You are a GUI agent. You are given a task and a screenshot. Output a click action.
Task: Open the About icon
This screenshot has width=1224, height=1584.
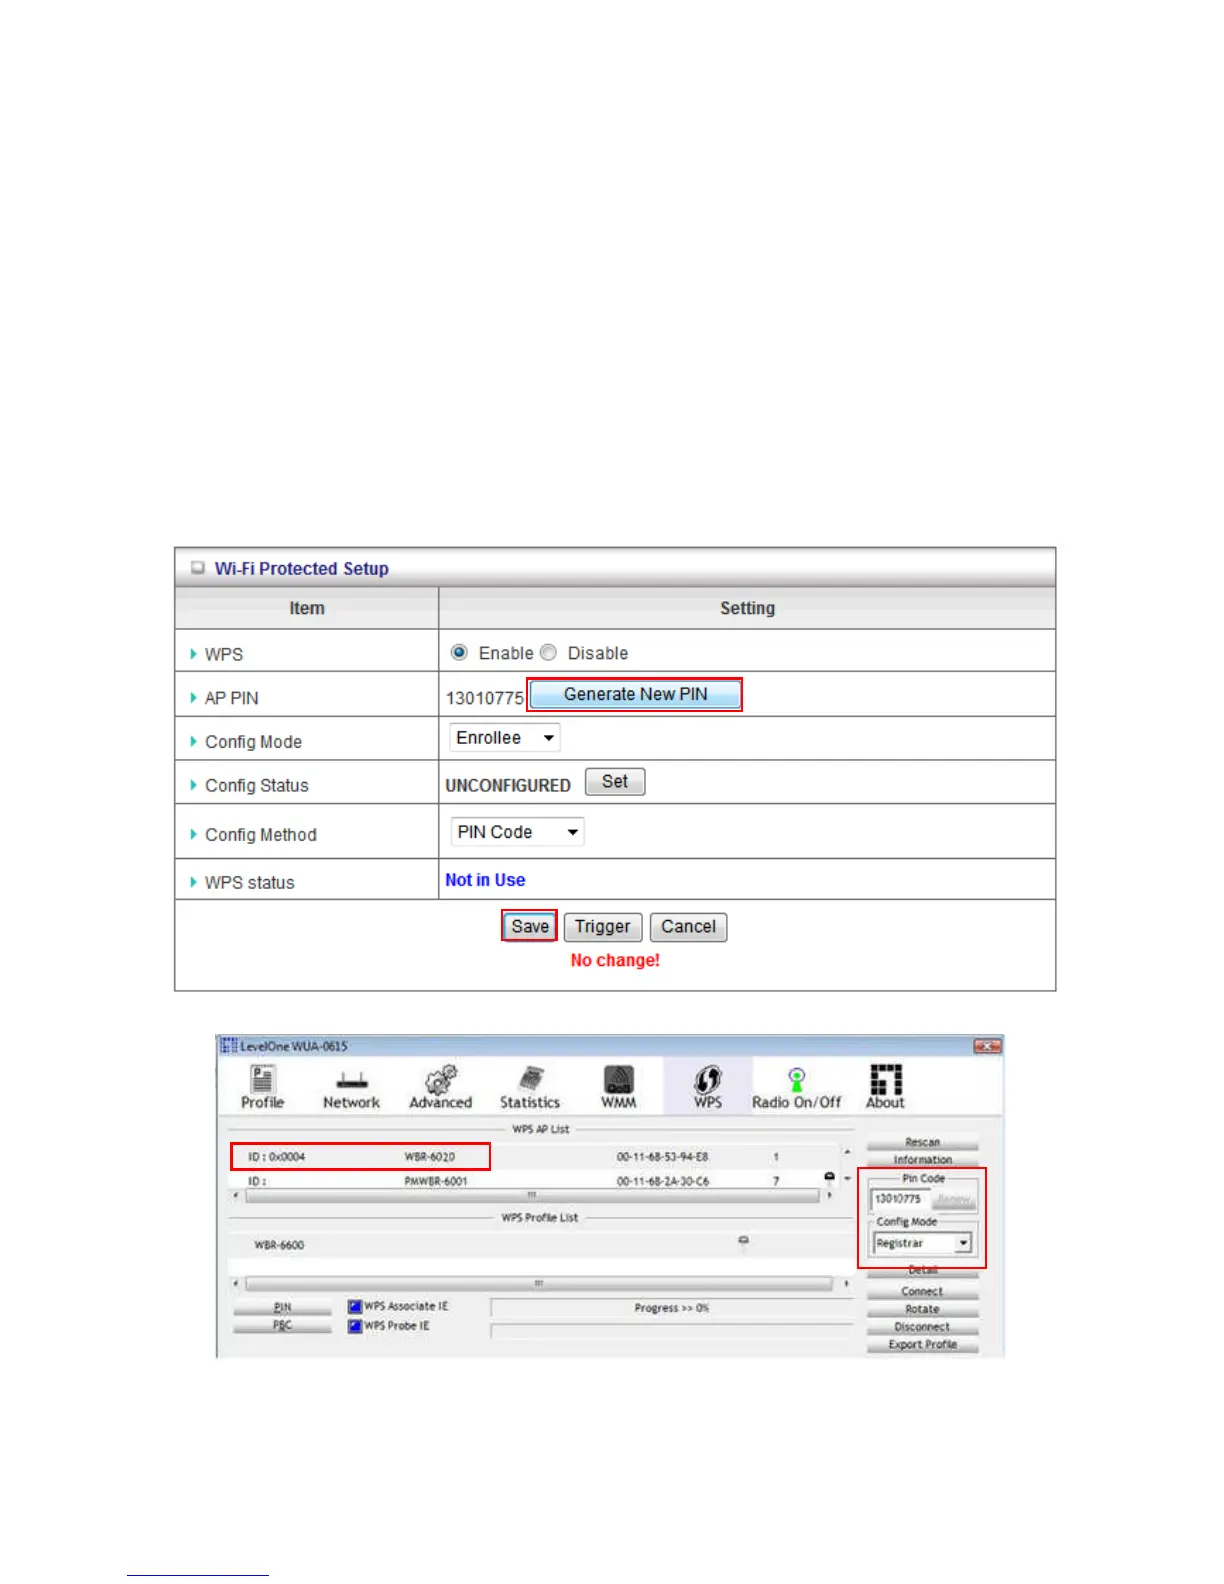coord(885,1087)
